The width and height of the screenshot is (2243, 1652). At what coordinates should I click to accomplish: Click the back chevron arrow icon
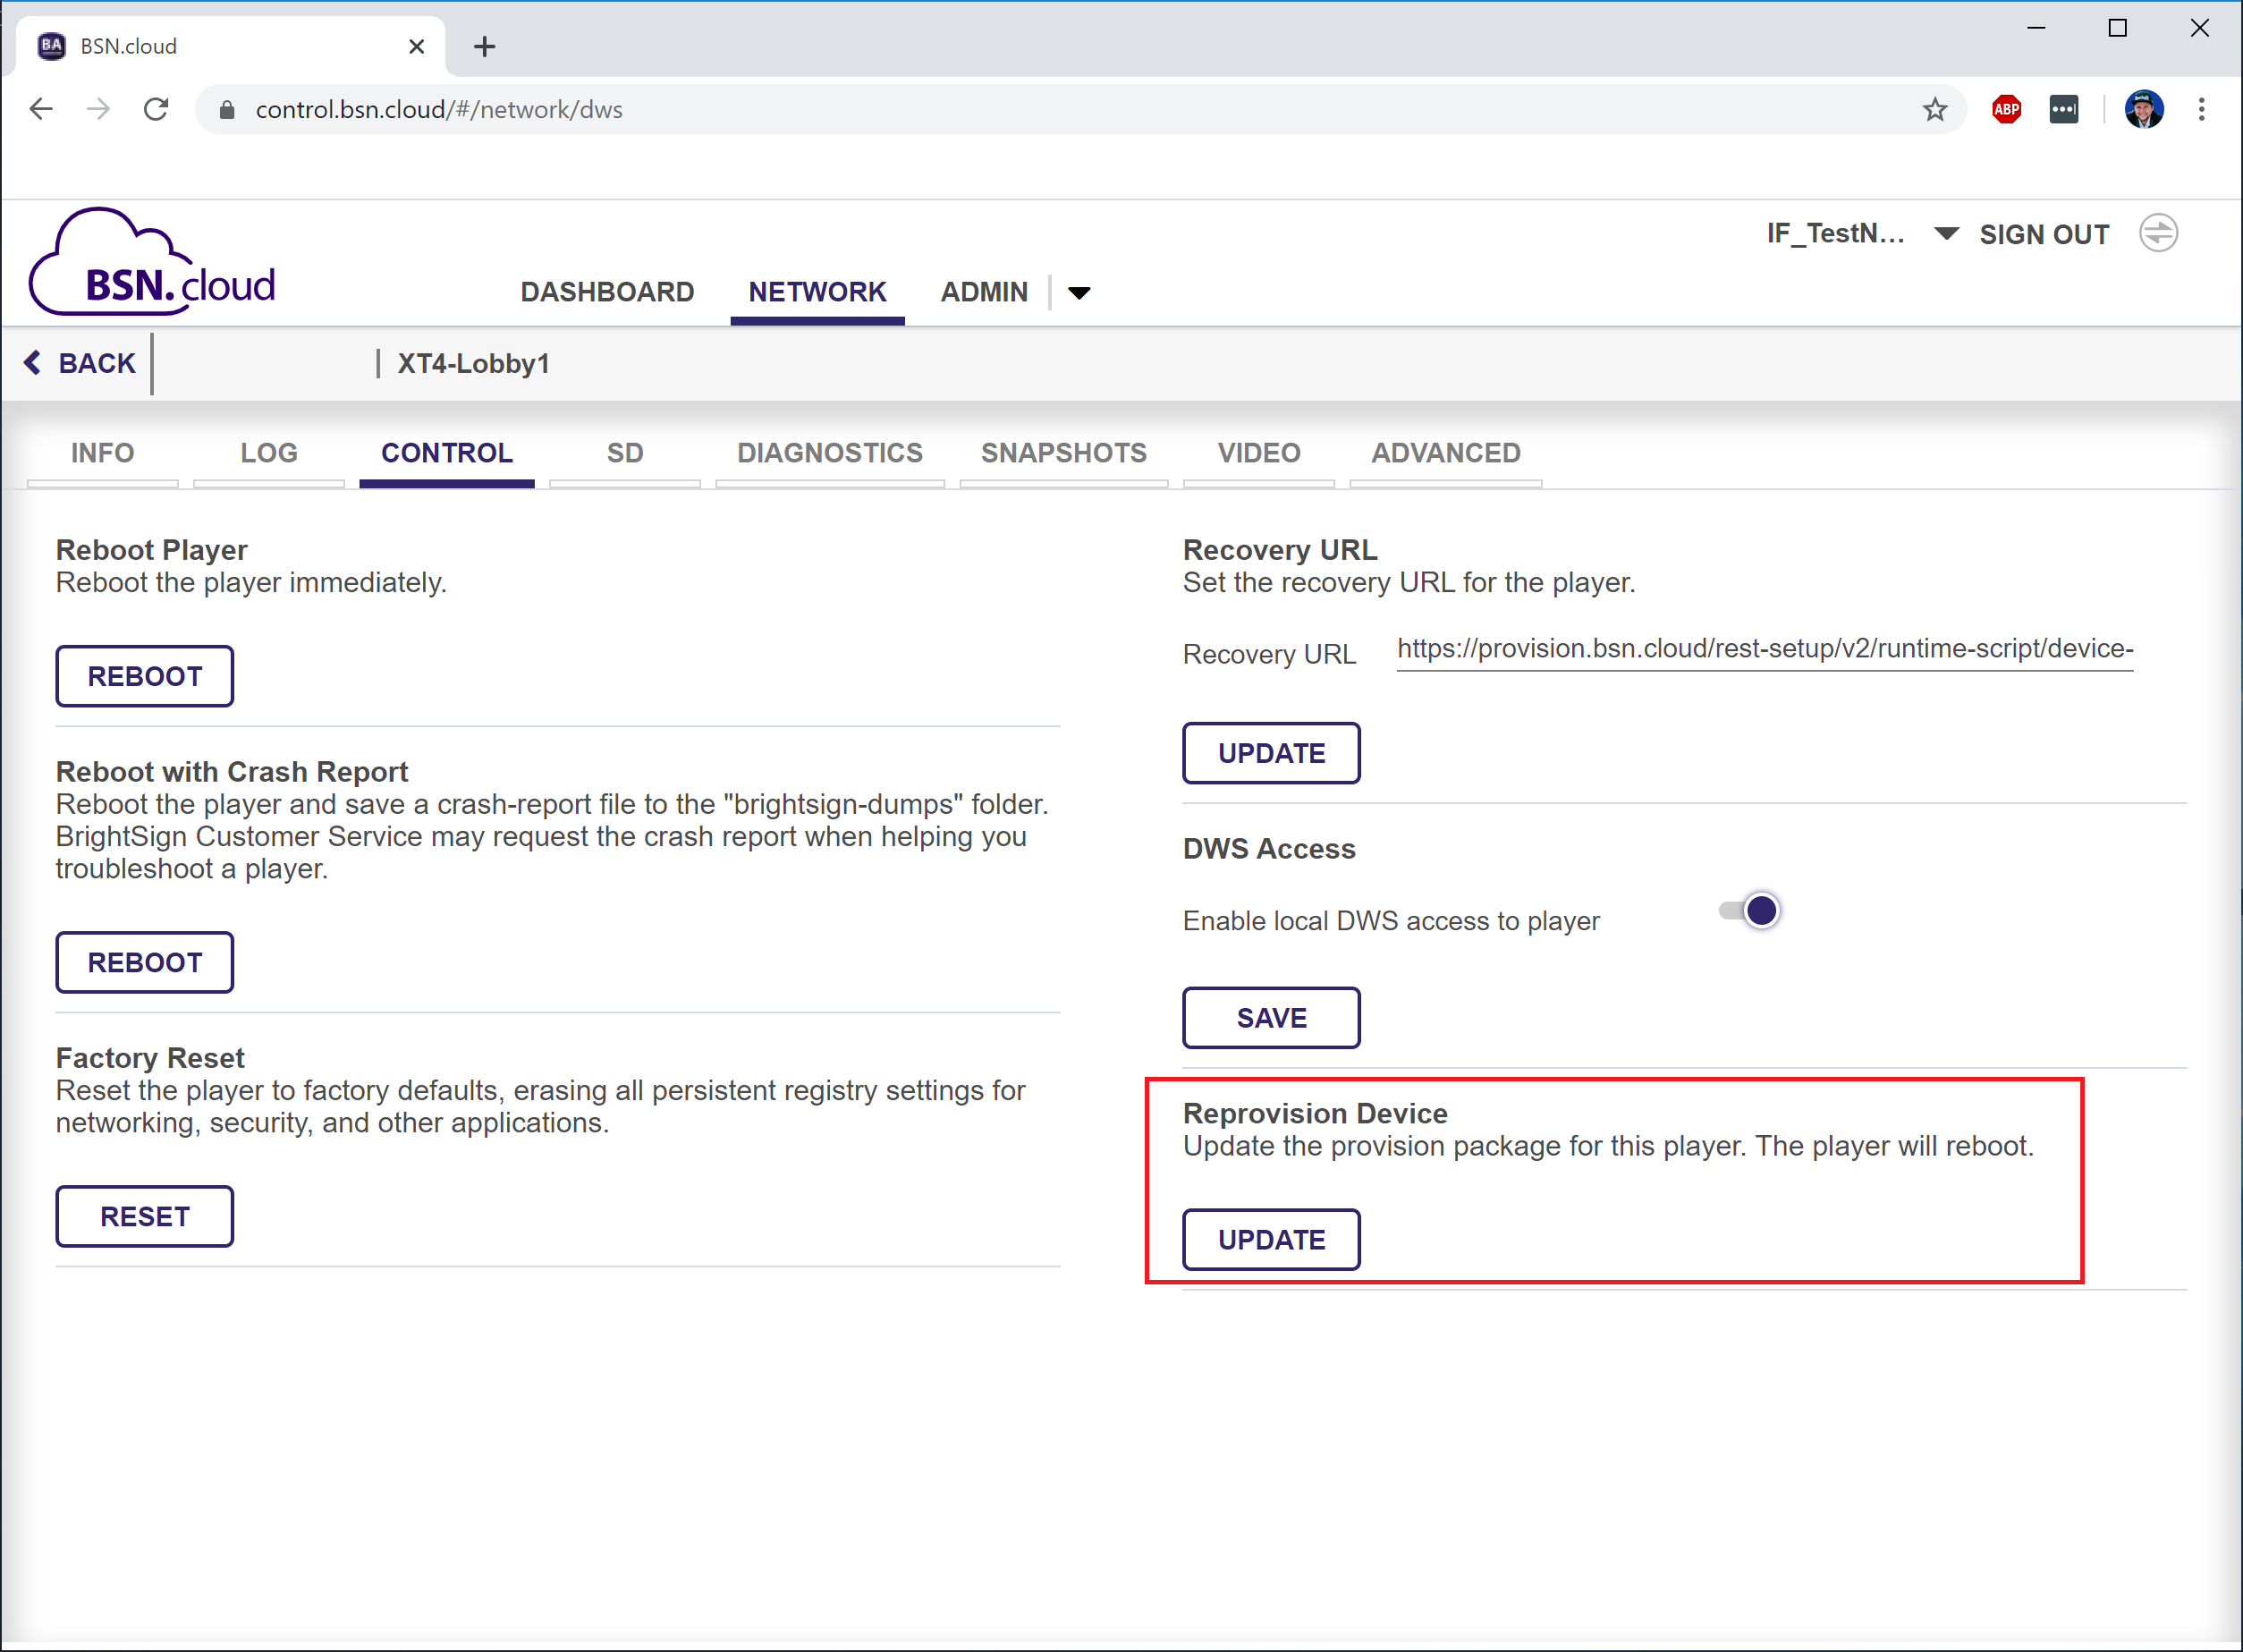click(x=33, y=363)
